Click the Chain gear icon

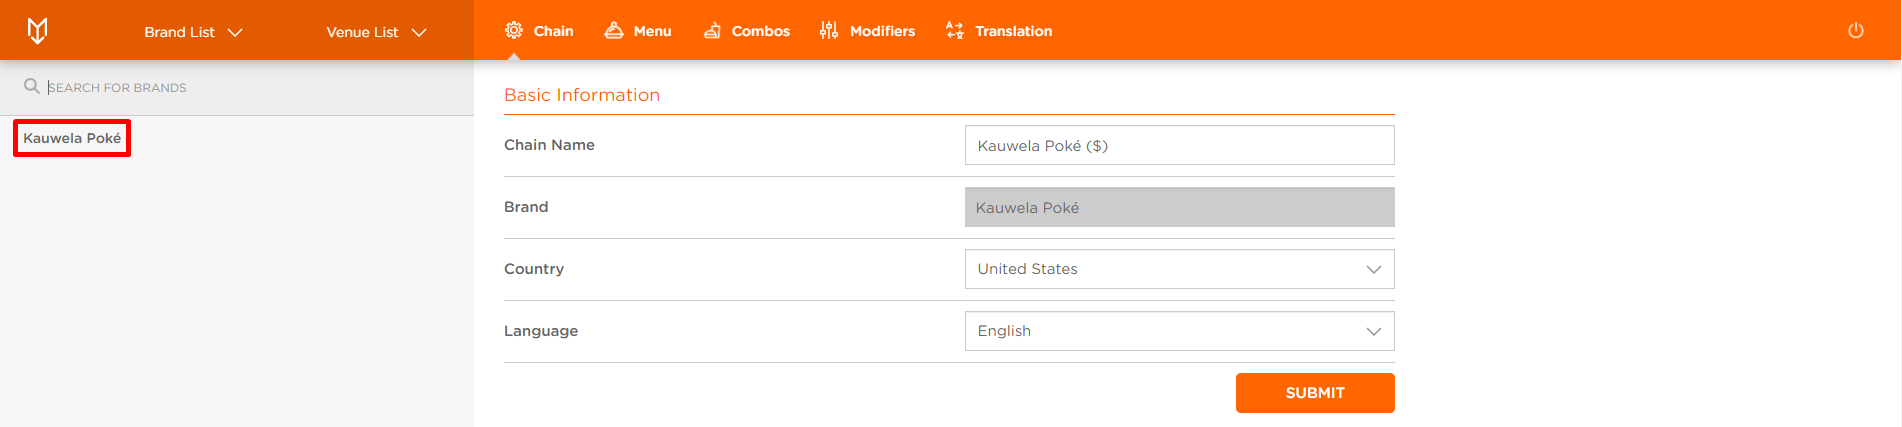point(514,30)
